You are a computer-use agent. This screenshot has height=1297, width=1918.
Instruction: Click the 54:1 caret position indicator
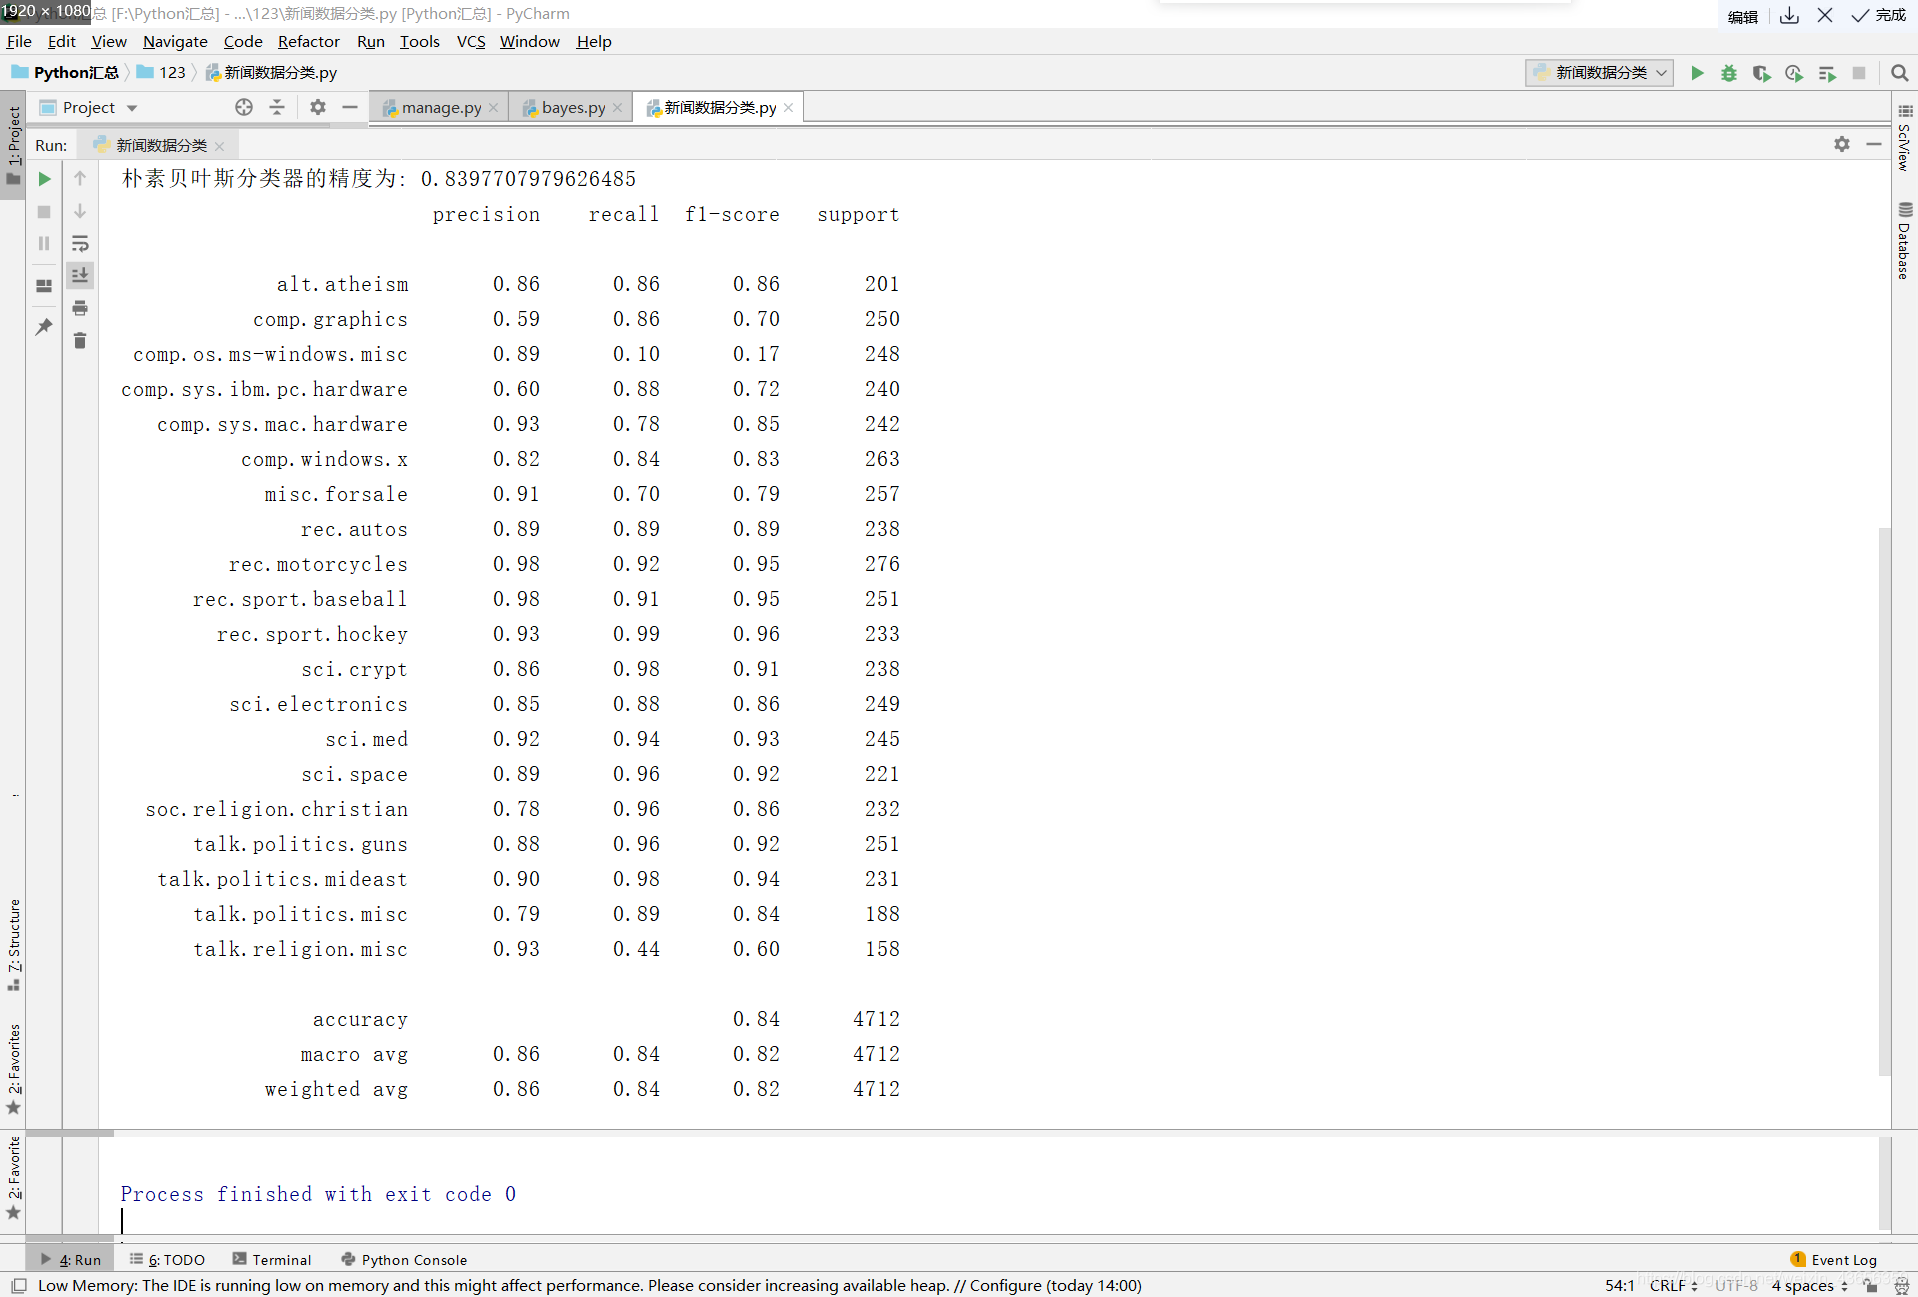[1619, 1286]
